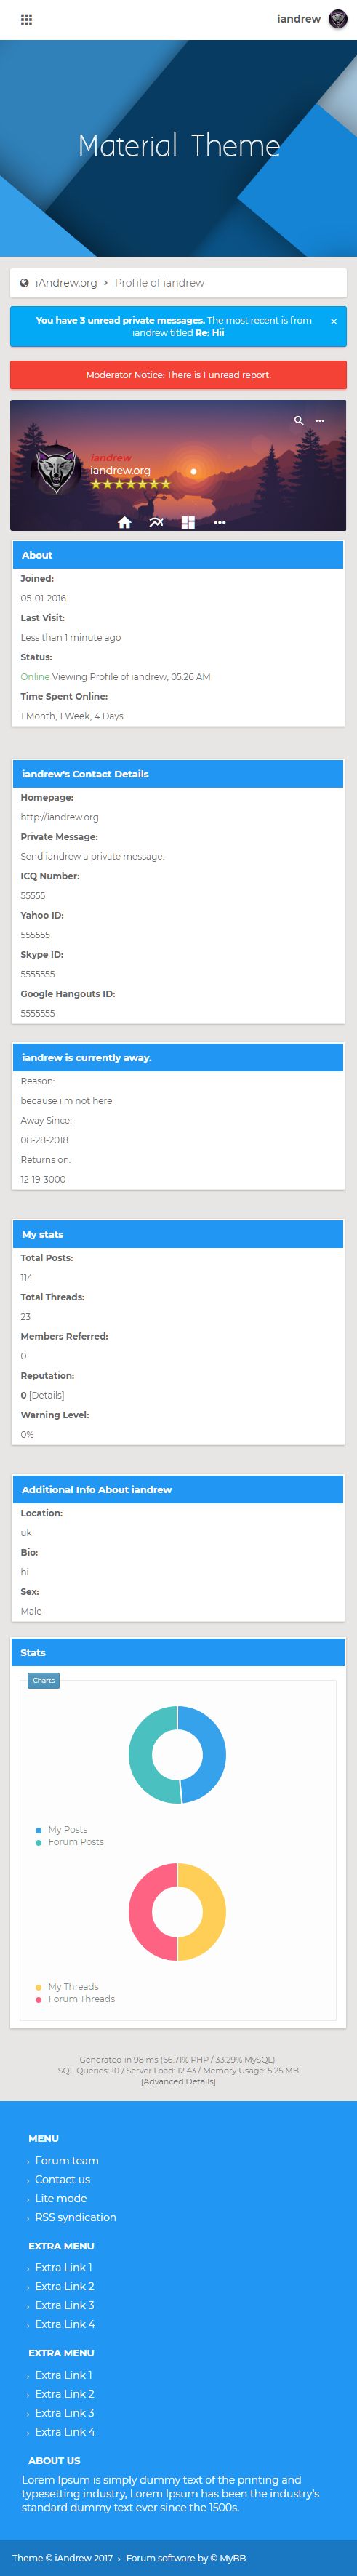Open the Re: Hii private message link
The width and height of the screenshot is (357, 2576).
click(x=209, y=333)
